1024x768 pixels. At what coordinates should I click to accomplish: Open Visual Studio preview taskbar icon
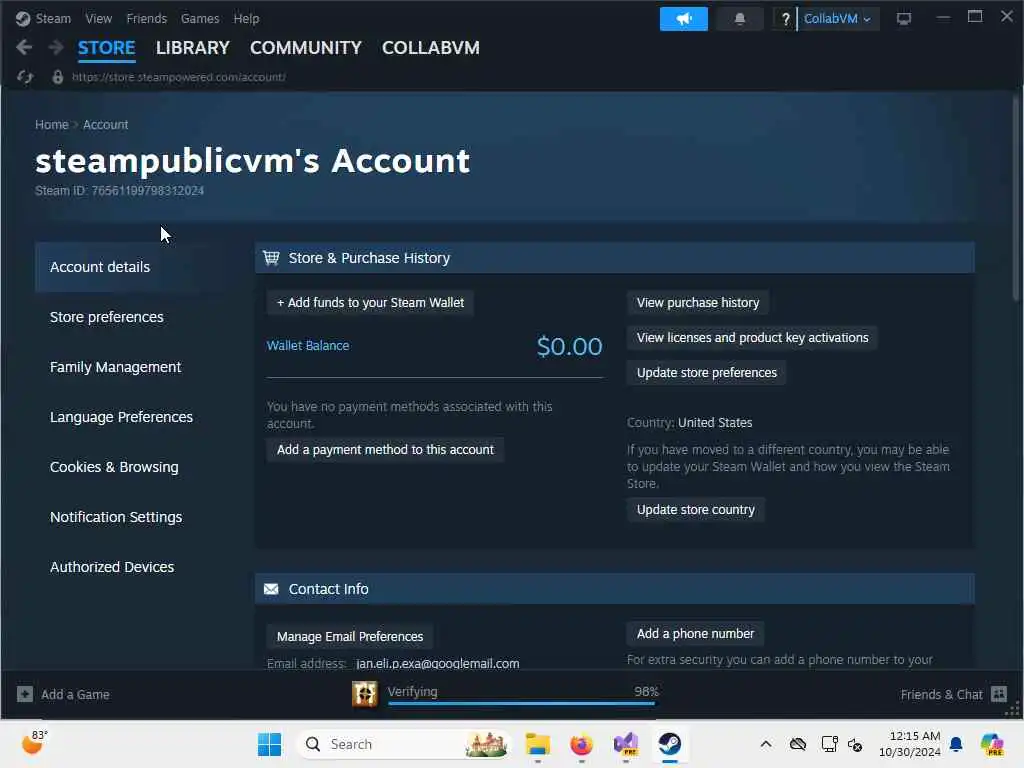pos(626,744)
